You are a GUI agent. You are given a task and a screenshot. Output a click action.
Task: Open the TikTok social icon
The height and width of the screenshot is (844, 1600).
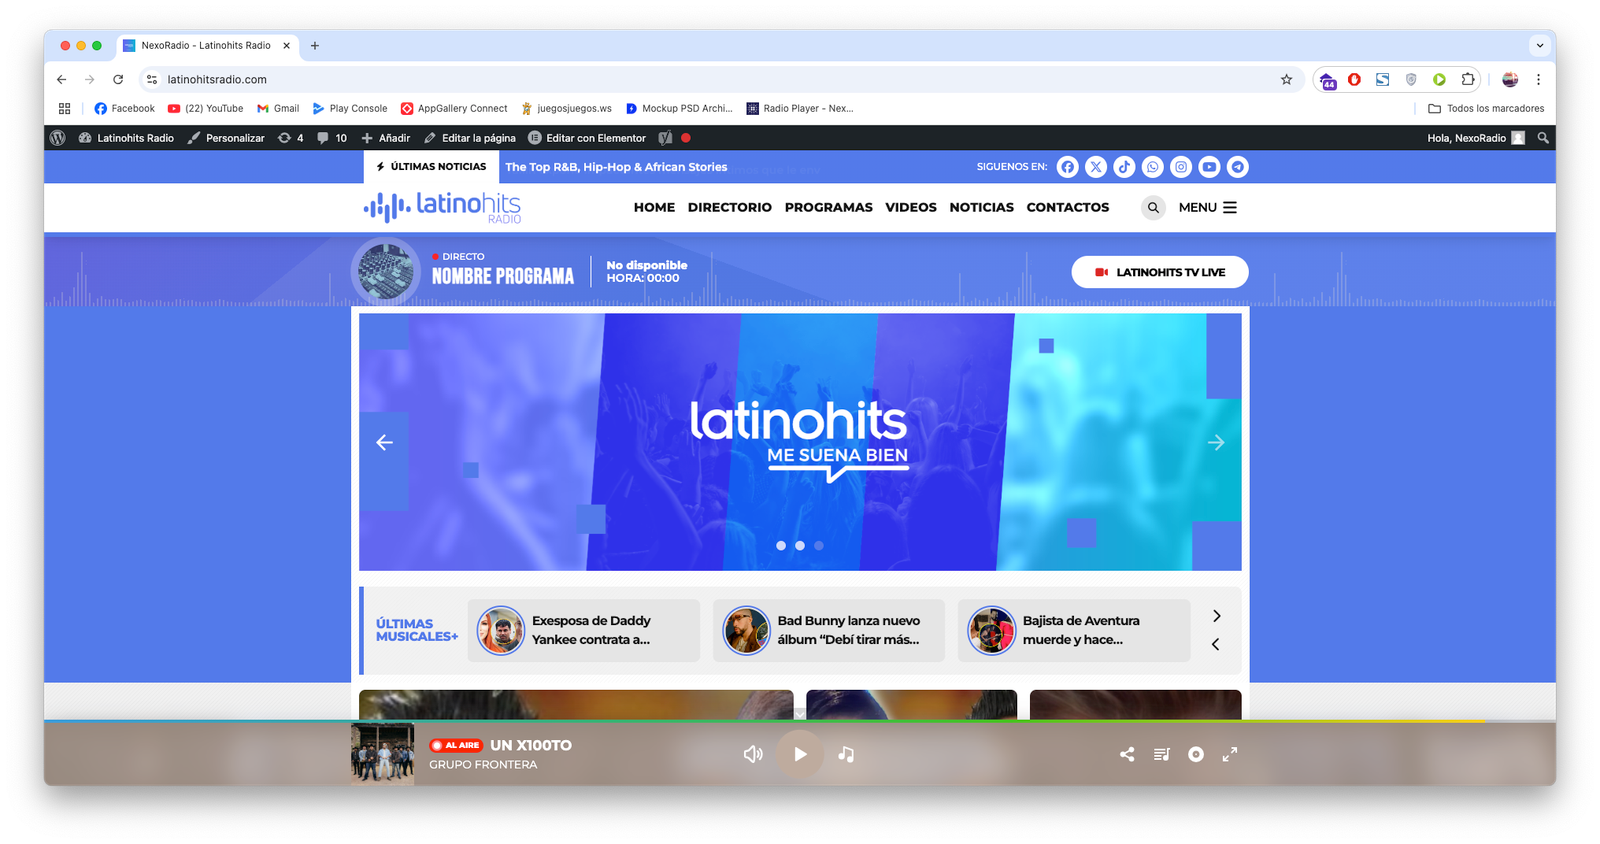point(1124,167)
